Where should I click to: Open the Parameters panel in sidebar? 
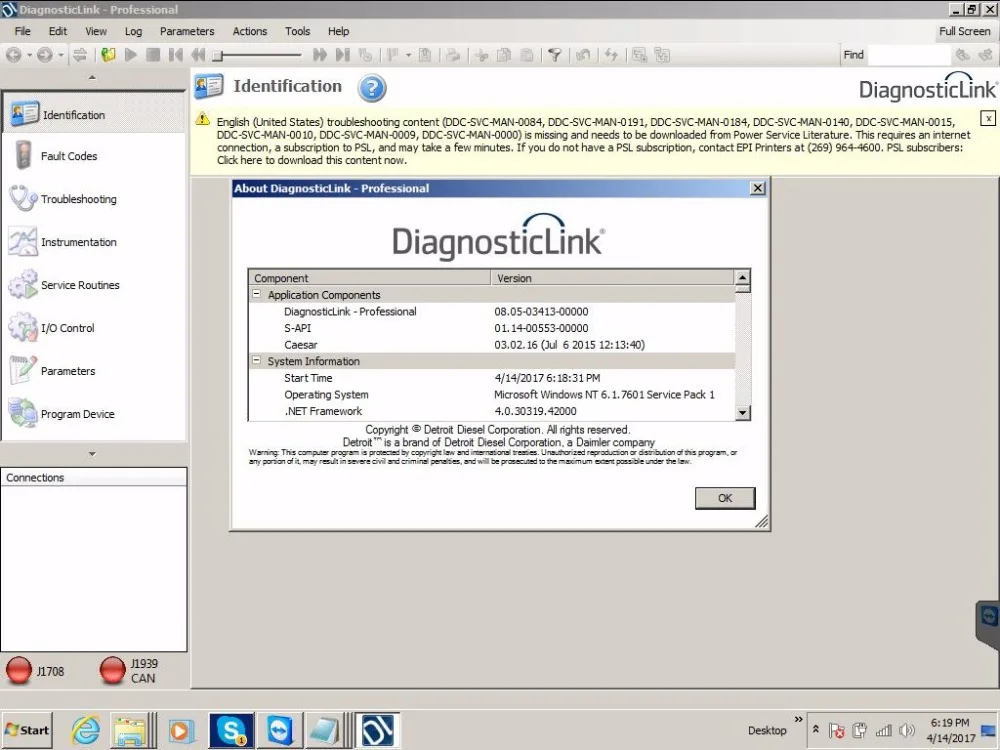click(x=94, y=371)
